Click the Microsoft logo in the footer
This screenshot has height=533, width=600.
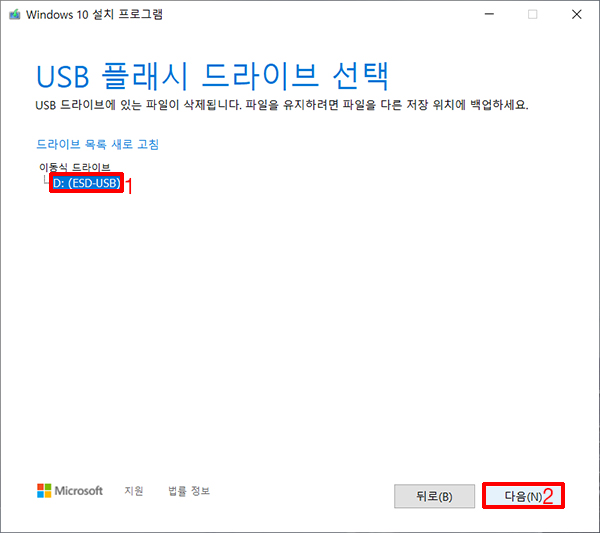click(x=70, y=491)
